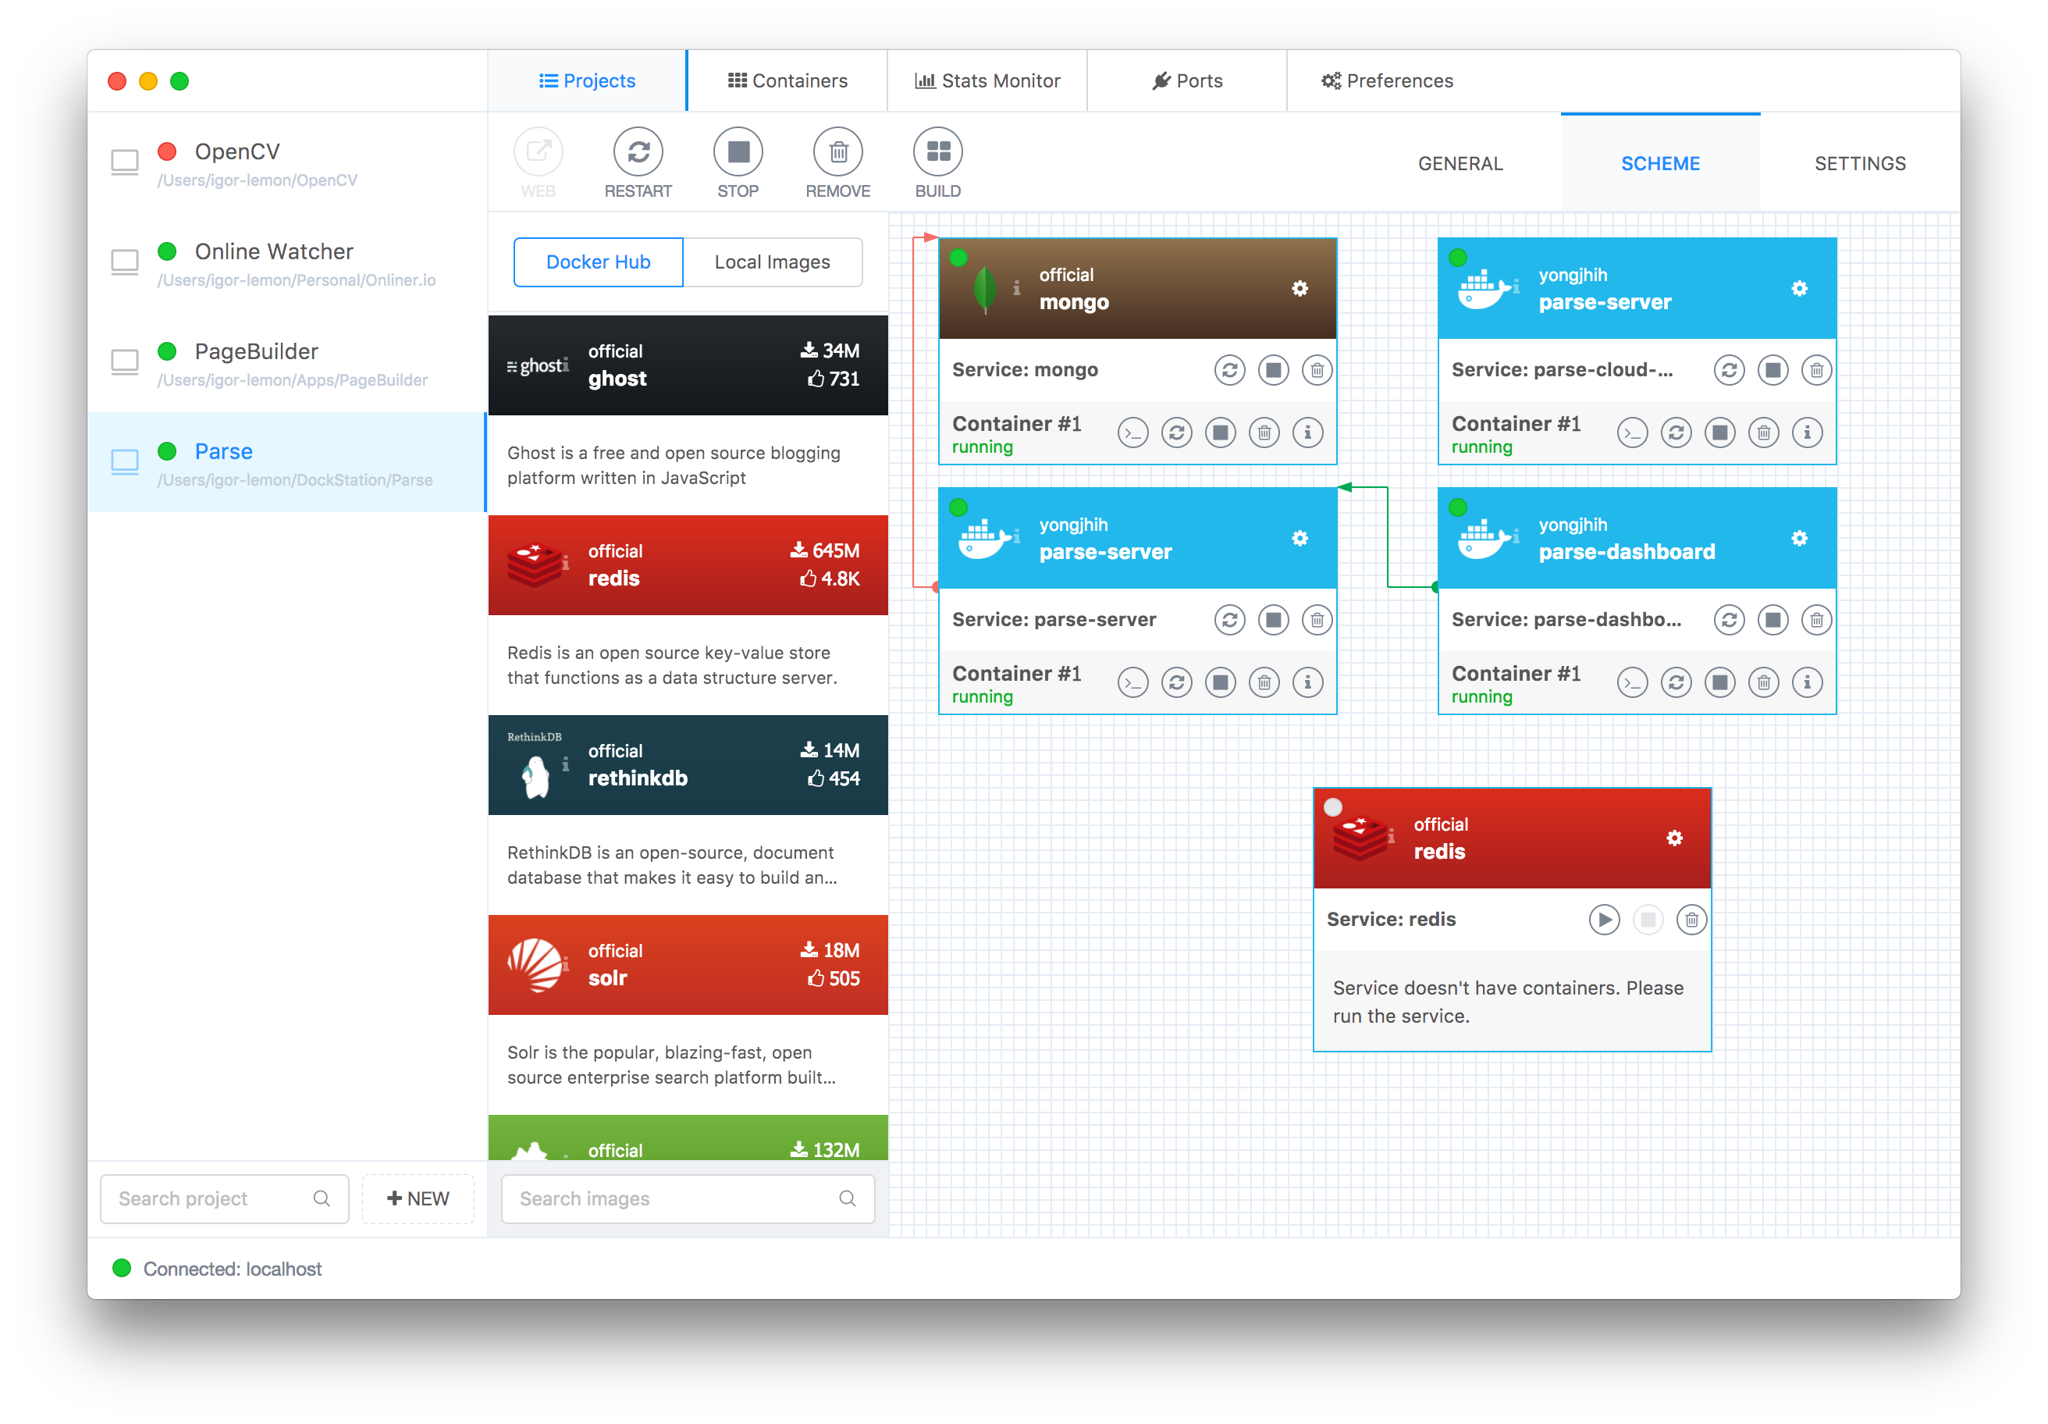Delete the redis service

(1692, 920)
